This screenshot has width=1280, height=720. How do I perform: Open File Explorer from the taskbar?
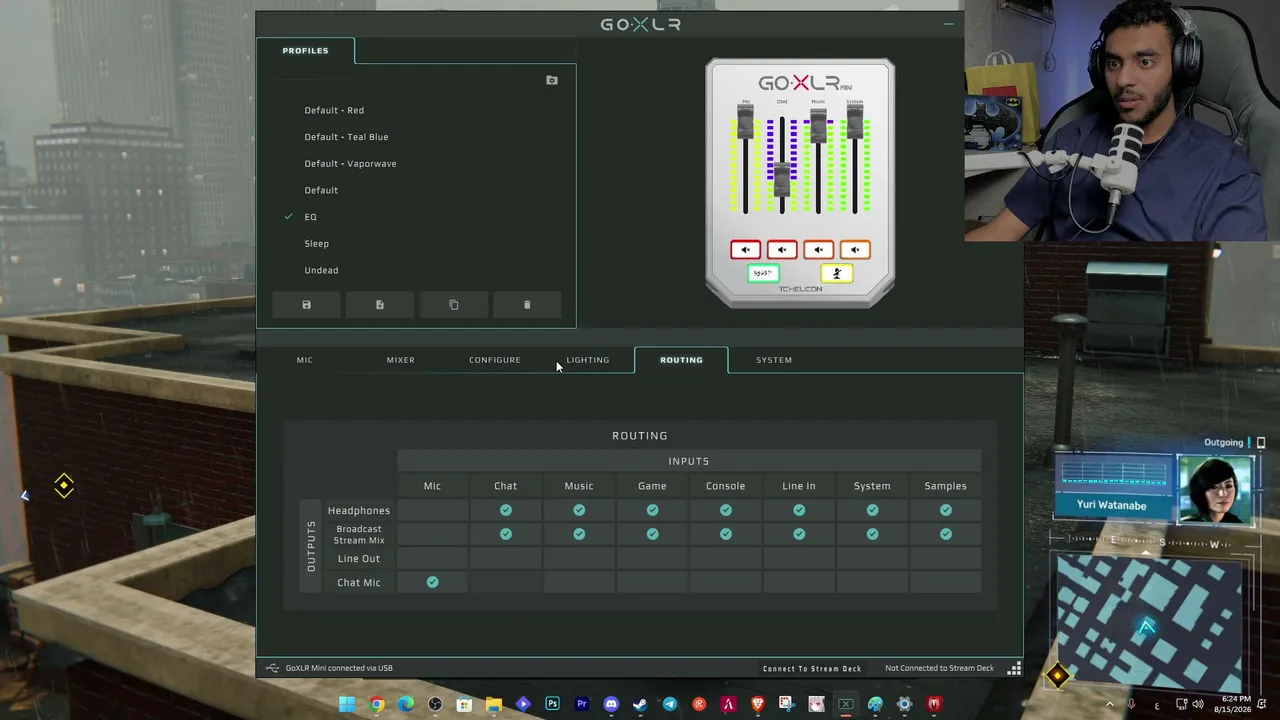pyautogui.click(x=493, y=704)
